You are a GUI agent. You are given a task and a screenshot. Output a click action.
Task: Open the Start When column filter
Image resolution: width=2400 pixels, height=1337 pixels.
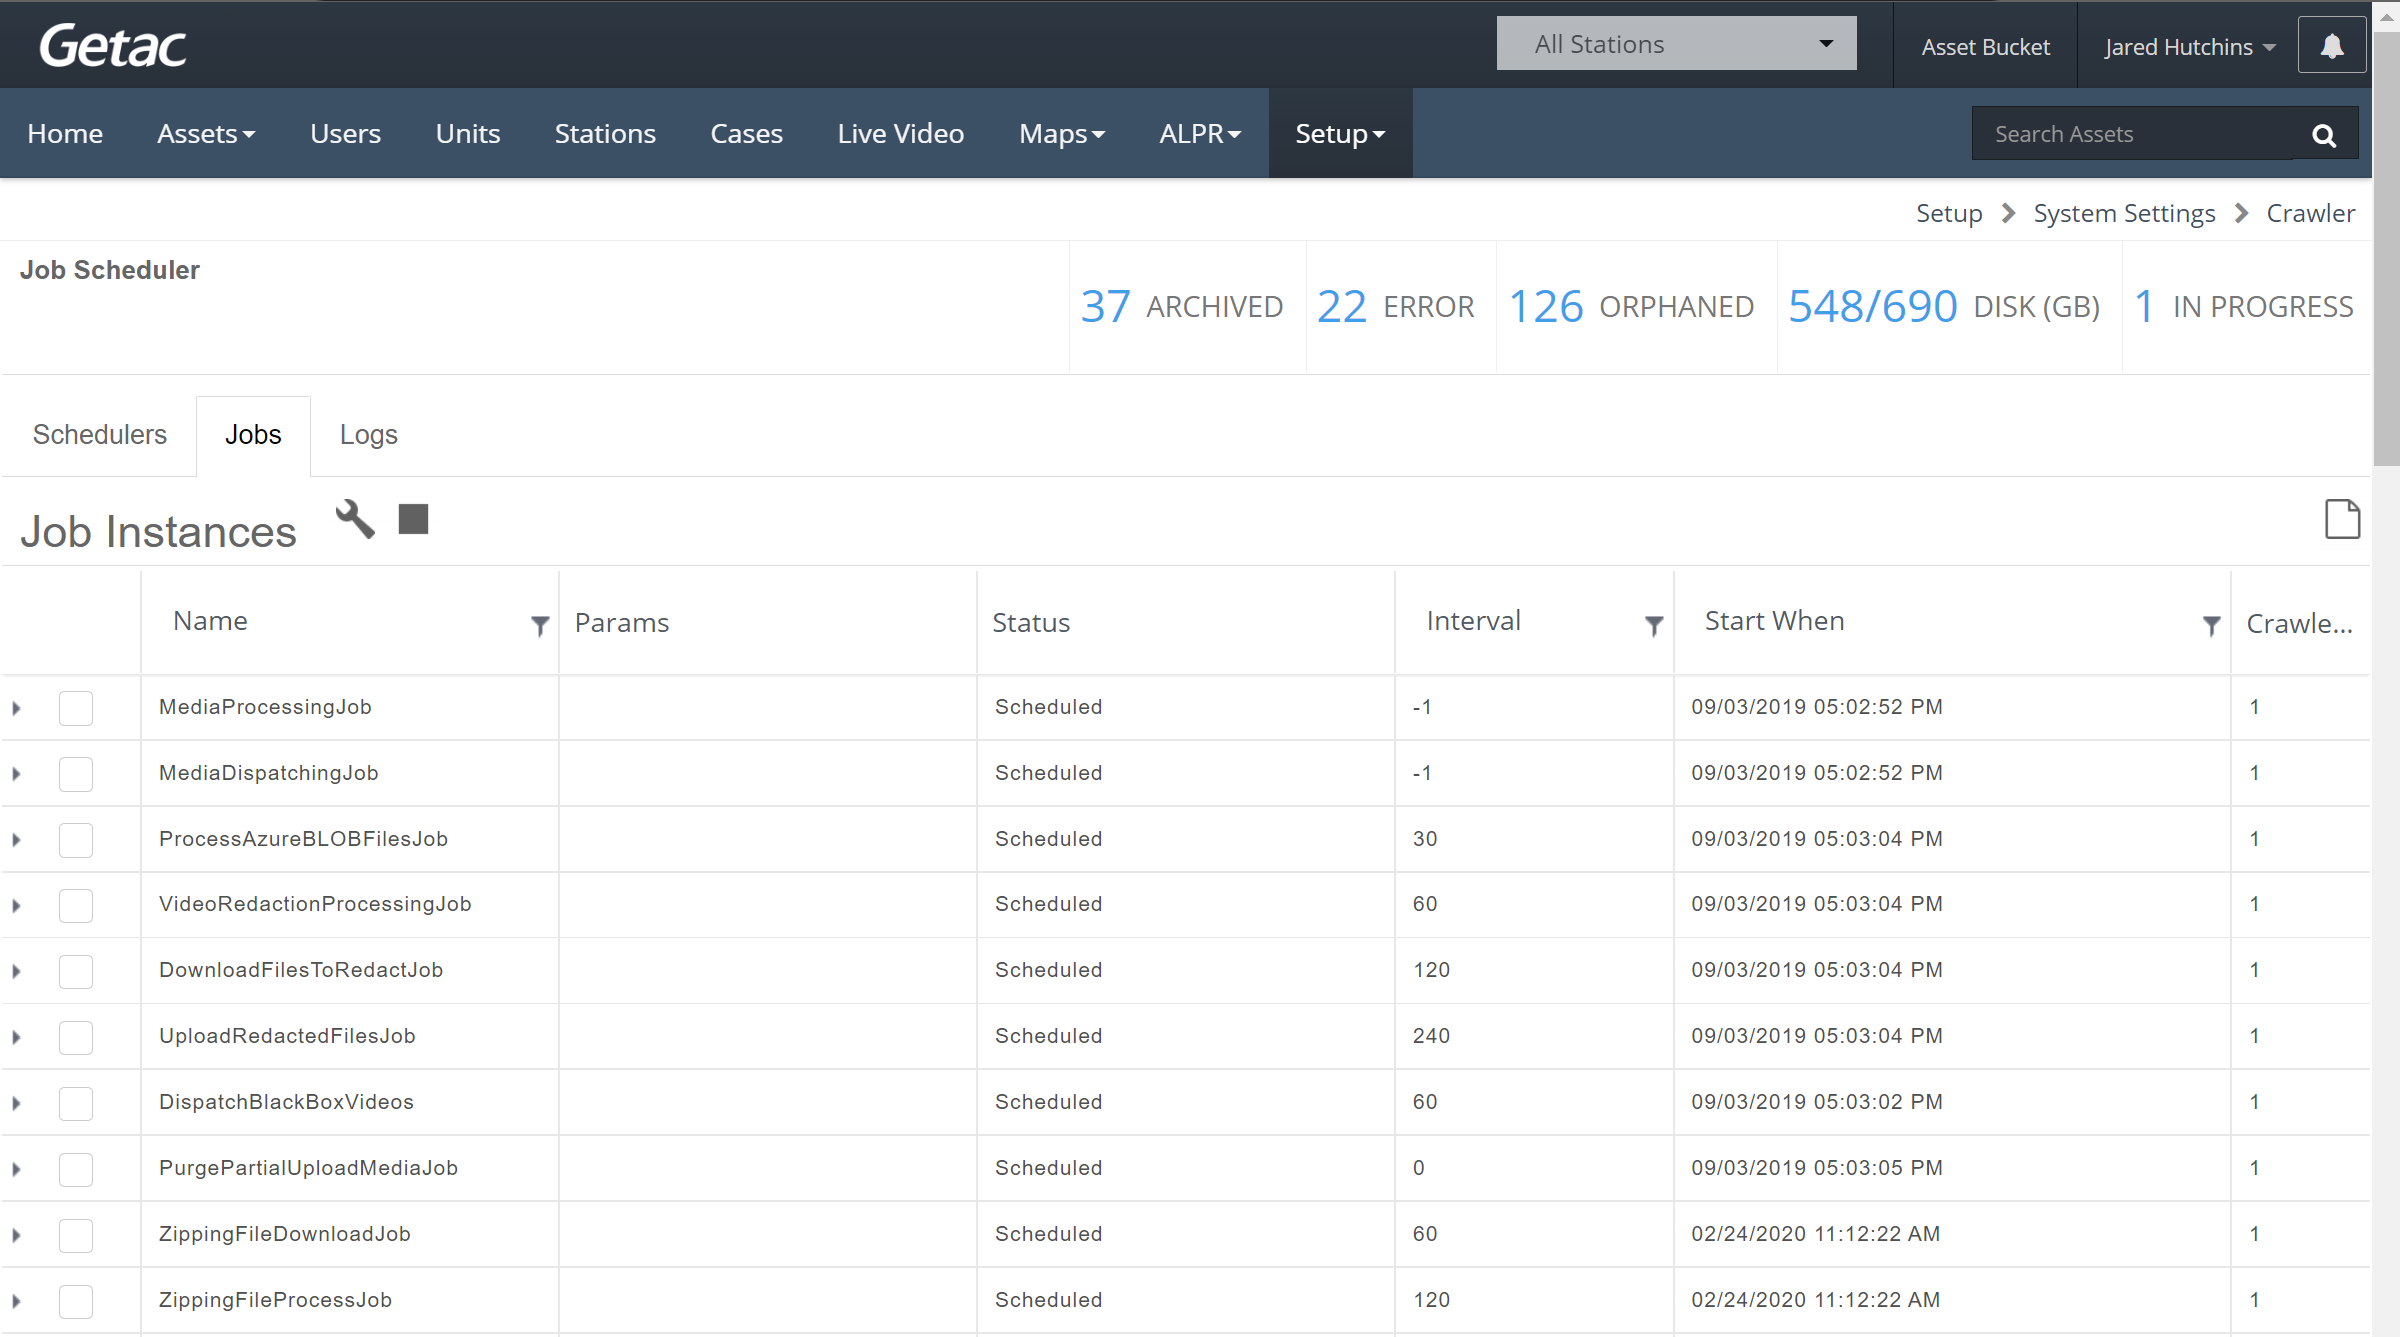[2211, 625]
